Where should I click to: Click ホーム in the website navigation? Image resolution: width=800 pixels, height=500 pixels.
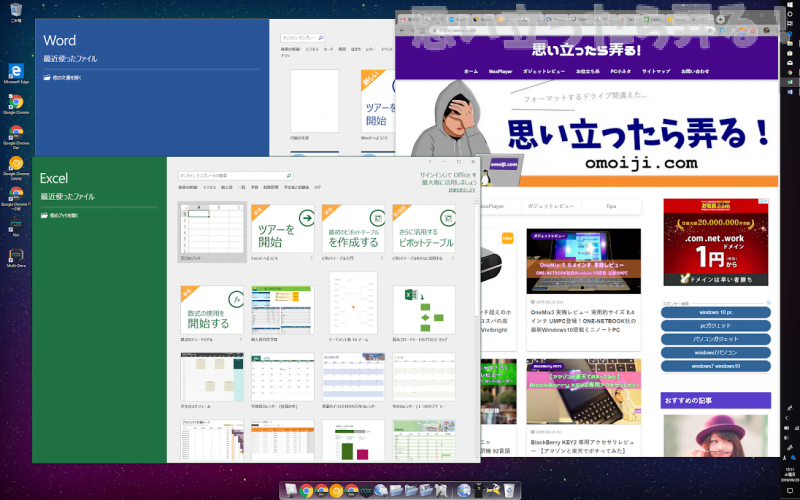click(470, 71)
